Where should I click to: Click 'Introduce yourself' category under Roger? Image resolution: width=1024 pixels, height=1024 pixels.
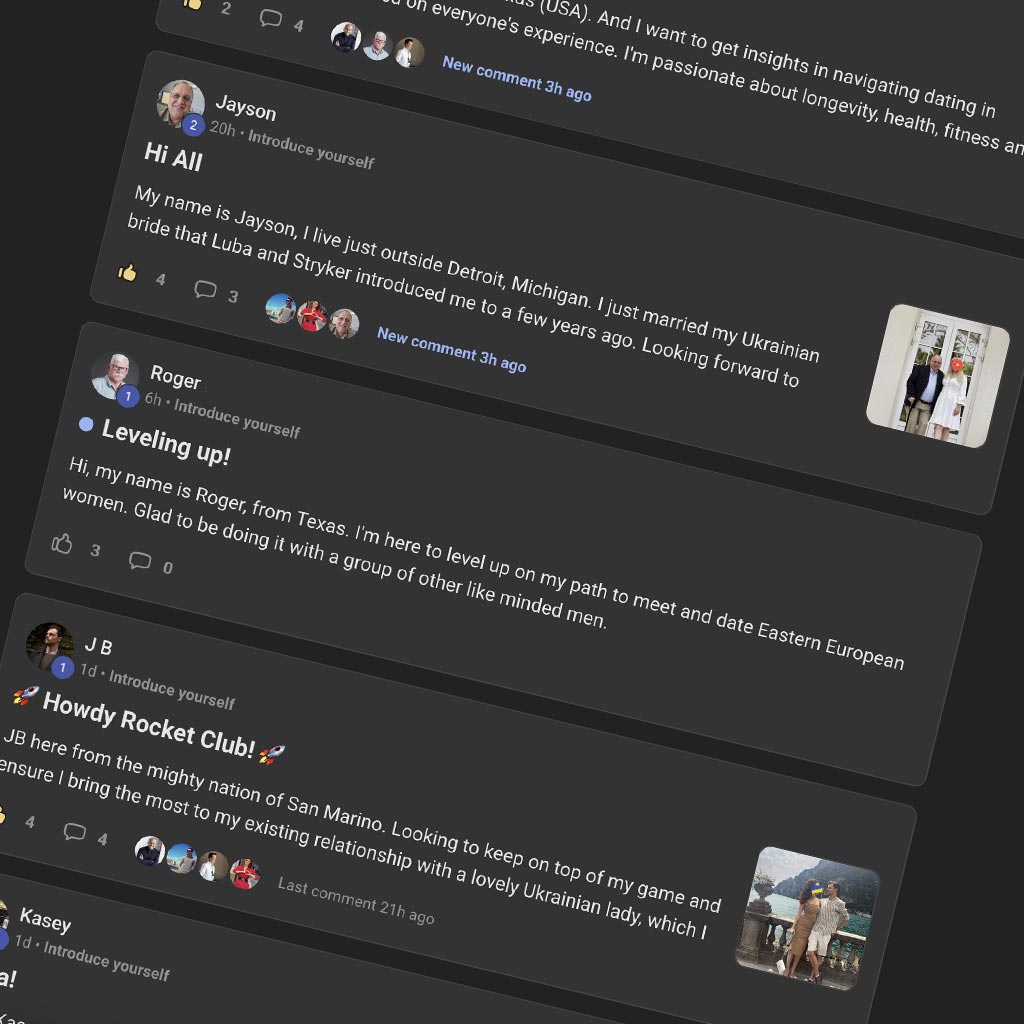(237, 418)
